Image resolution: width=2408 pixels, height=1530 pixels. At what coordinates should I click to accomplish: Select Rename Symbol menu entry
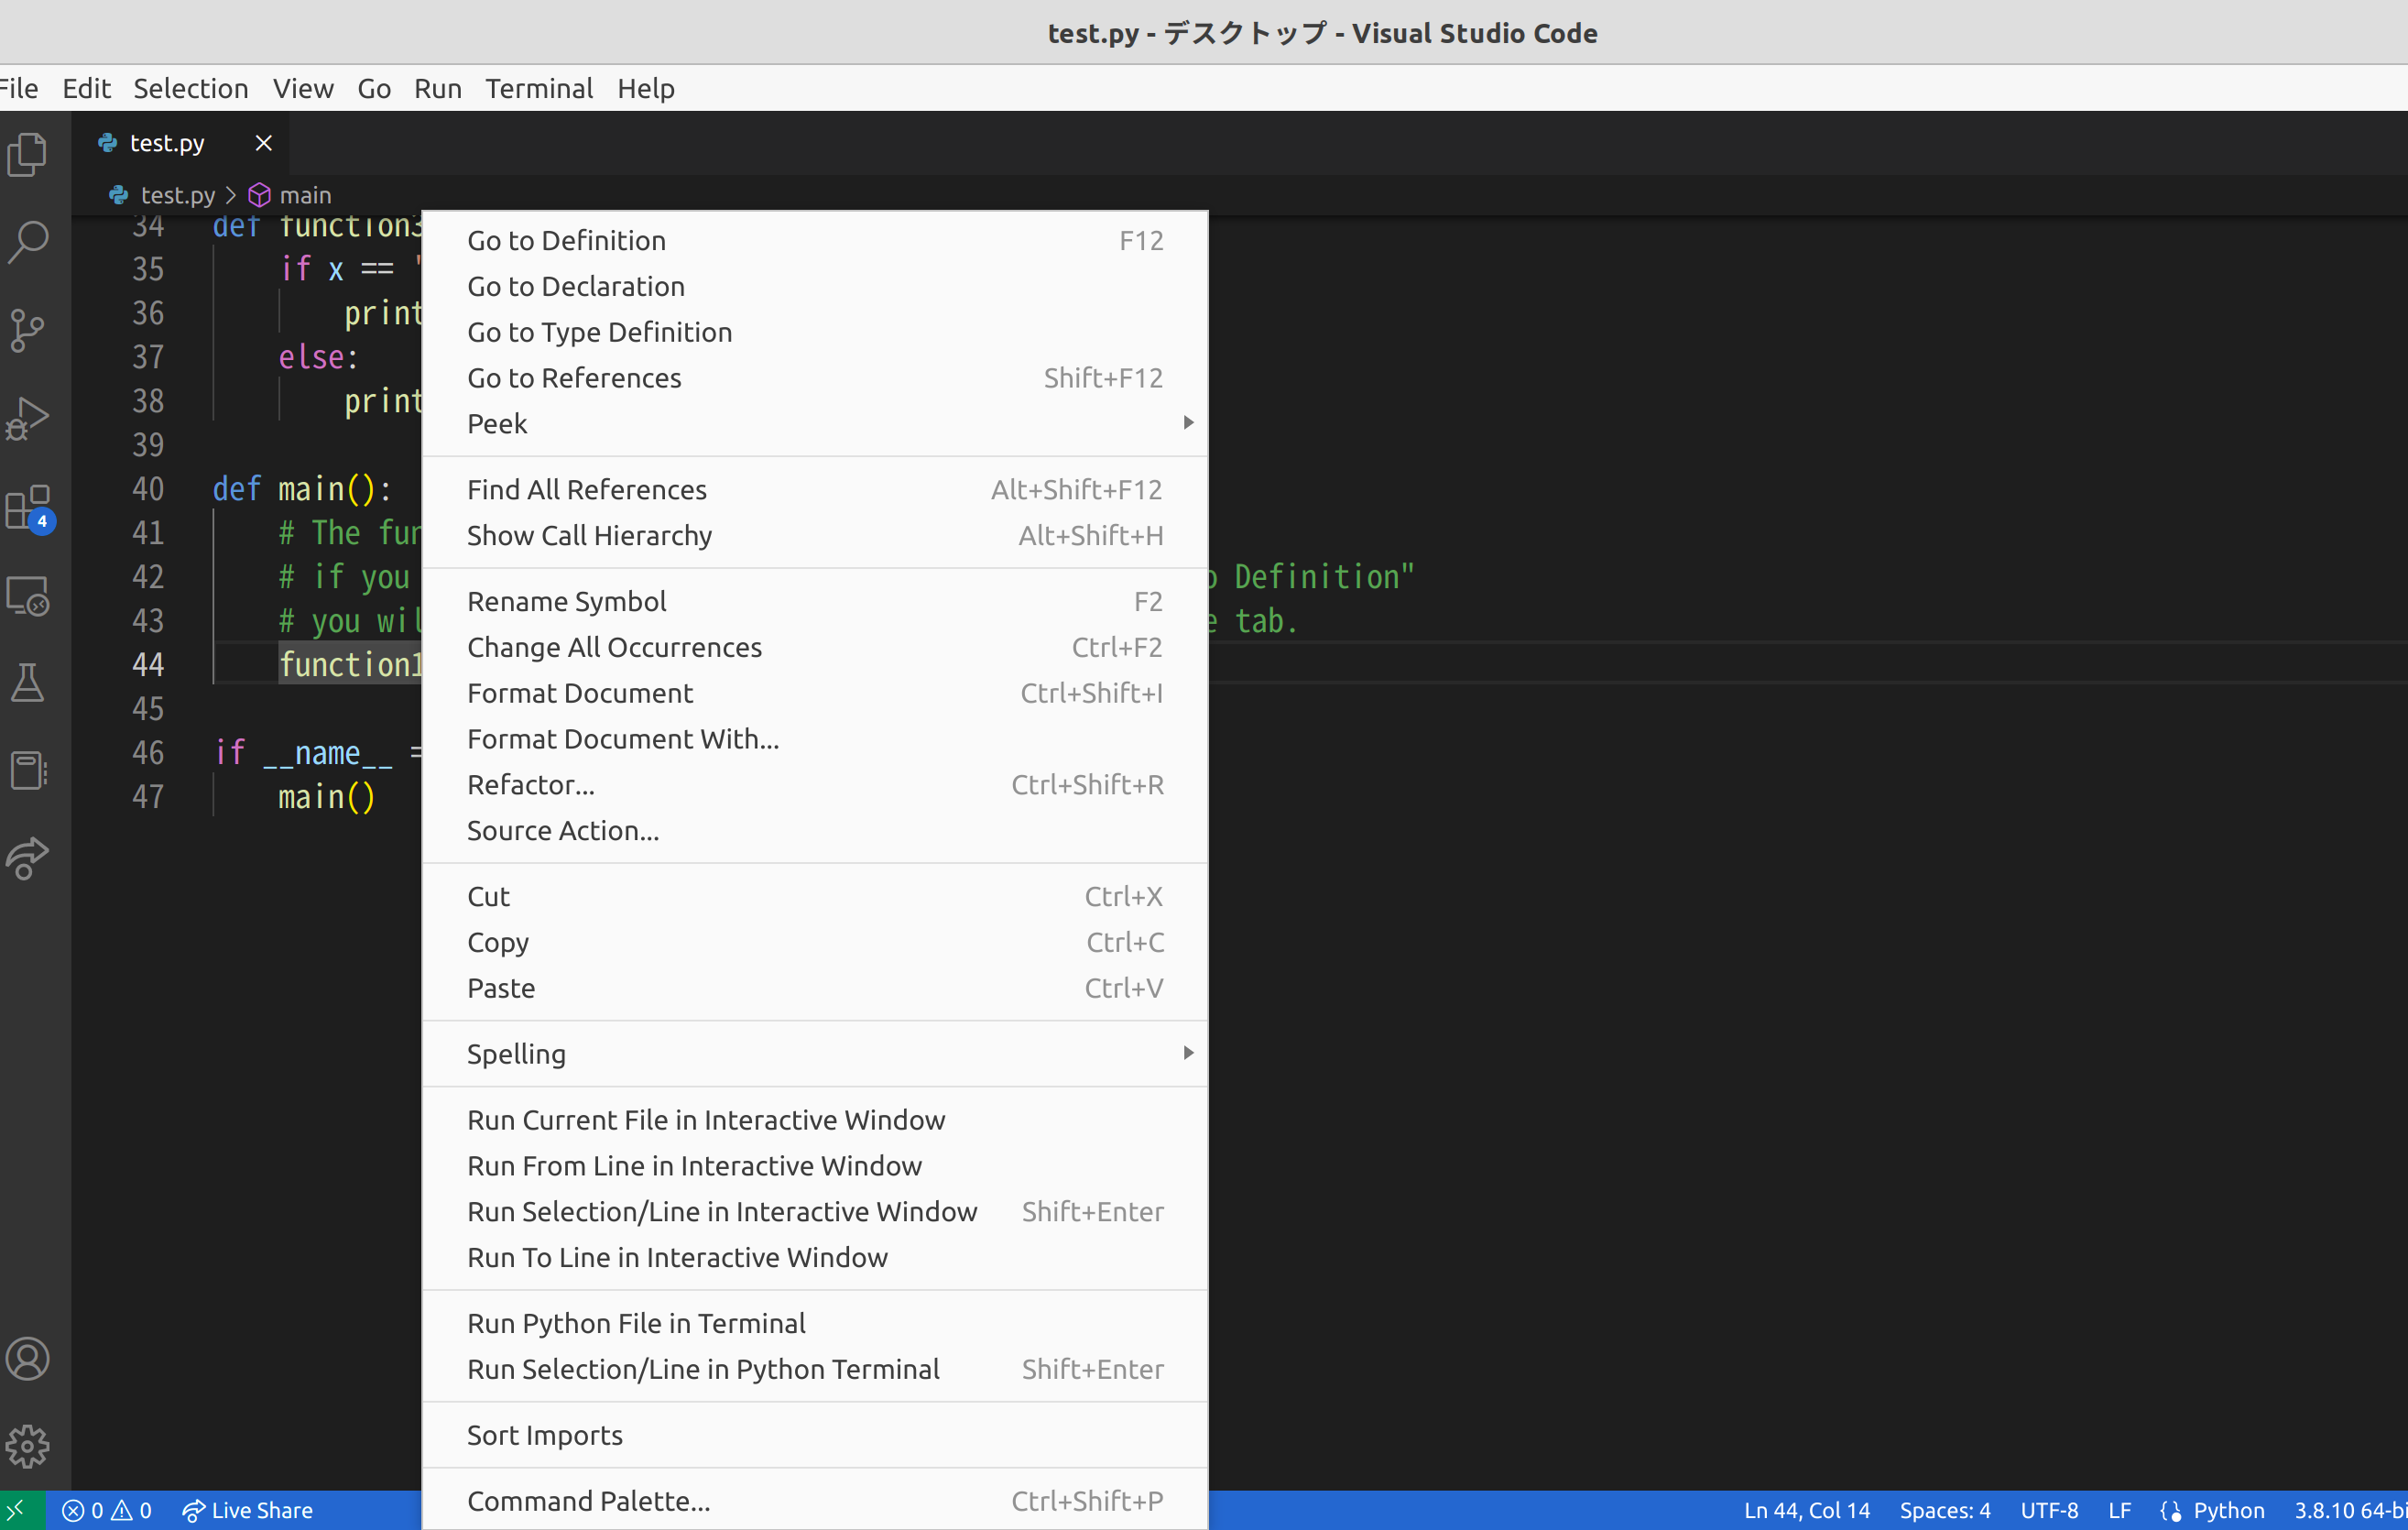566,602
